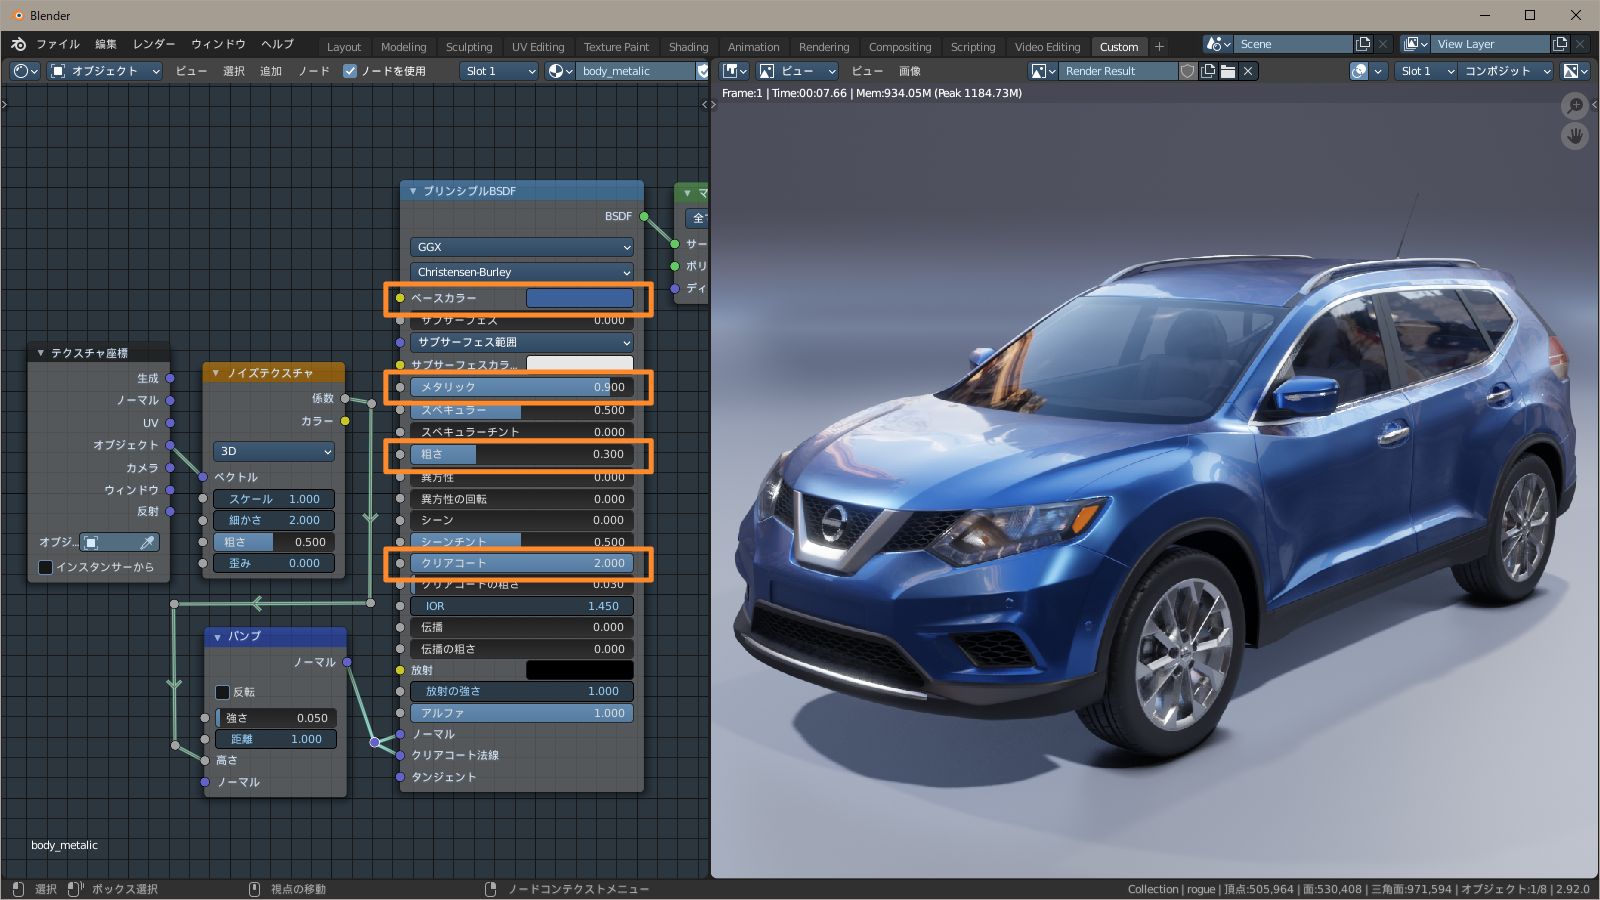Toggle fake user shield next to body_metalic
Image resolution: width=1600 pixels, height=900 pixels.
[702, 71]
